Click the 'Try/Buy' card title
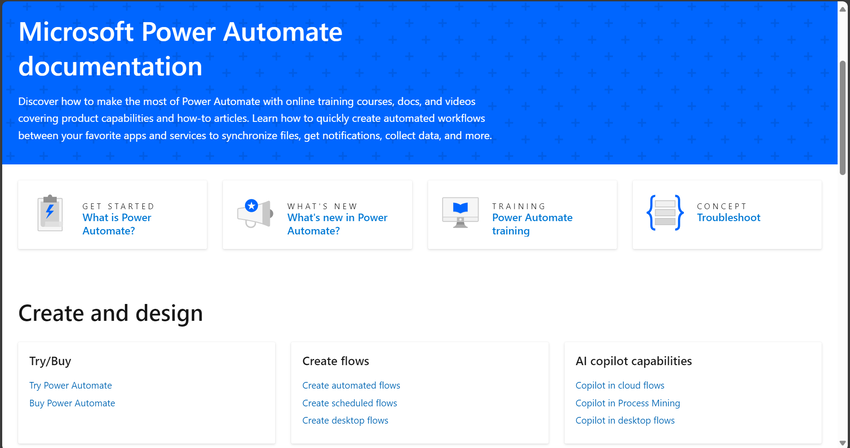This screenshot has width=850, height=448. tap(50, 361)
